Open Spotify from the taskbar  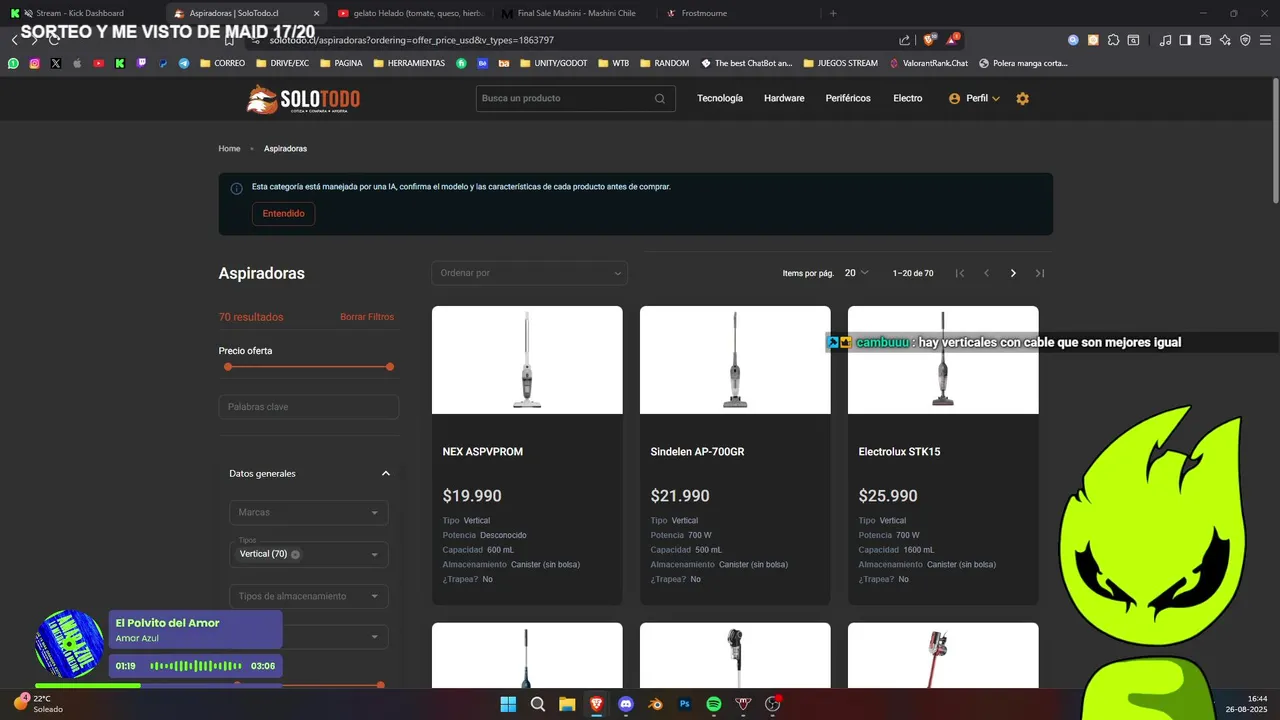tap(714, 704)
